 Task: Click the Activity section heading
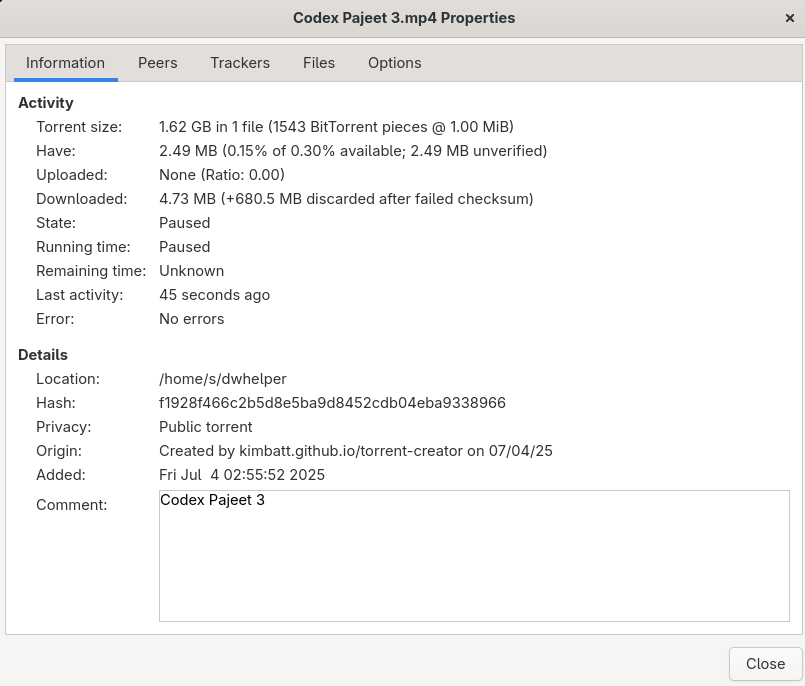point(46,103)
